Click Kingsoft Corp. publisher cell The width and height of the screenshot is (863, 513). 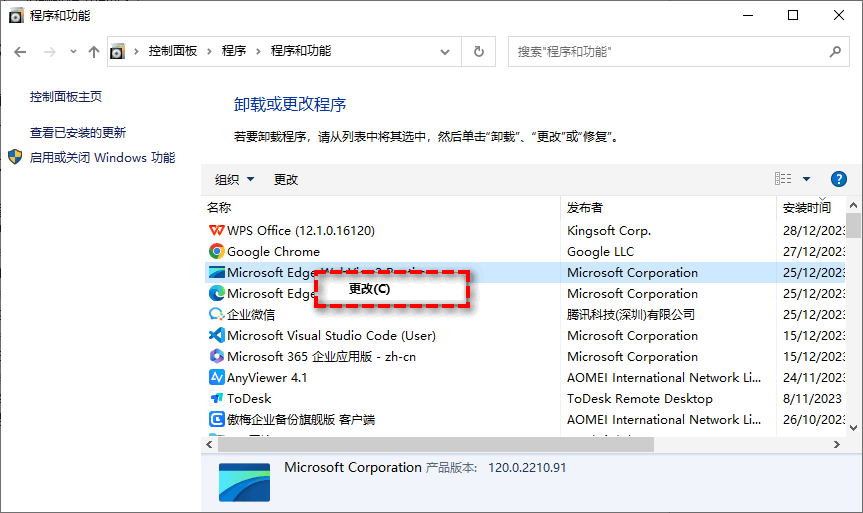tap(609, 231)
